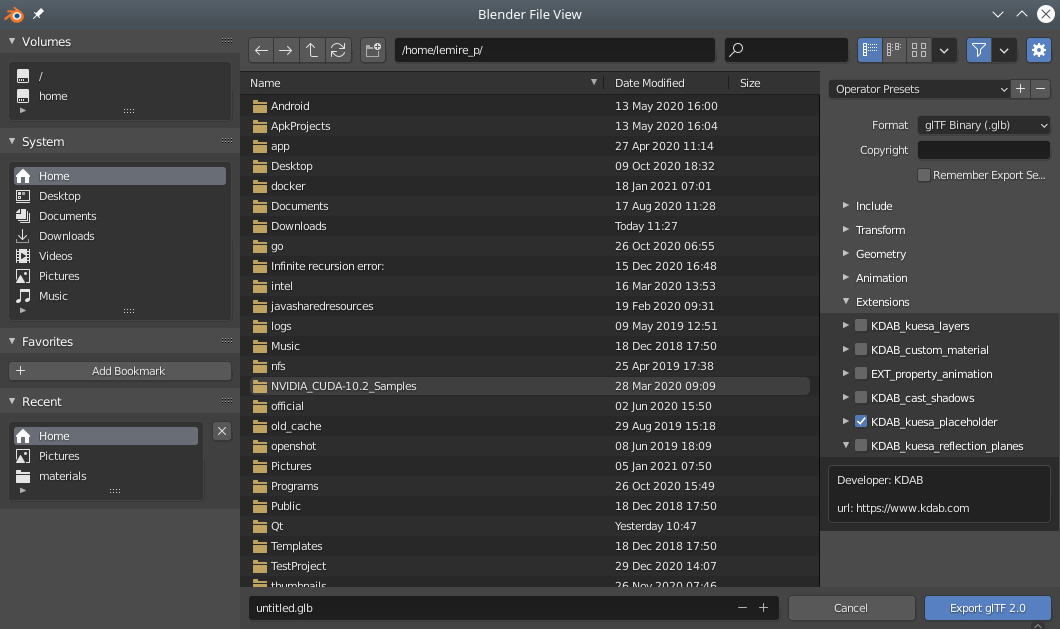Collapse the Volumes panel

(x=12, y=41)
